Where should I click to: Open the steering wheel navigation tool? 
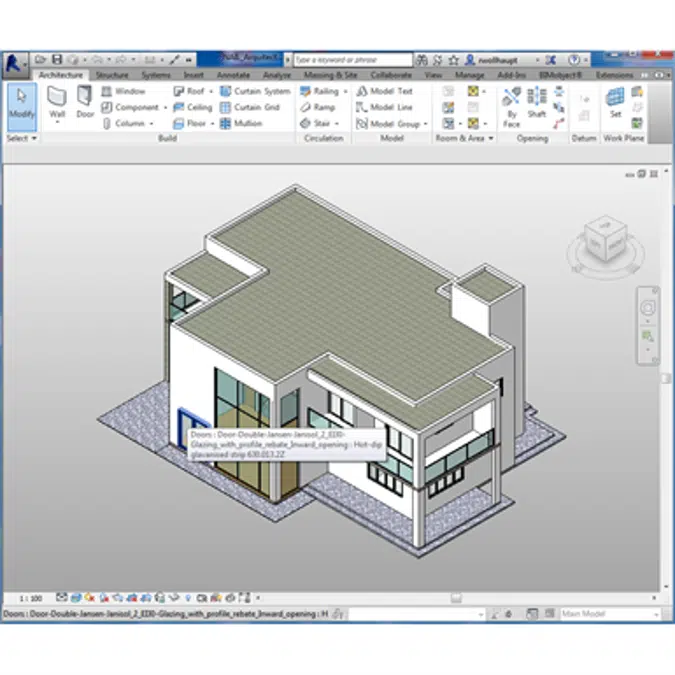tap(648, 307)
